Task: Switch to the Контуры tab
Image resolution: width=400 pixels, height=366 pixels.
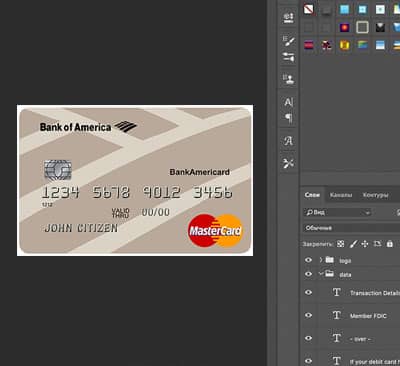Action: [376, 195]
